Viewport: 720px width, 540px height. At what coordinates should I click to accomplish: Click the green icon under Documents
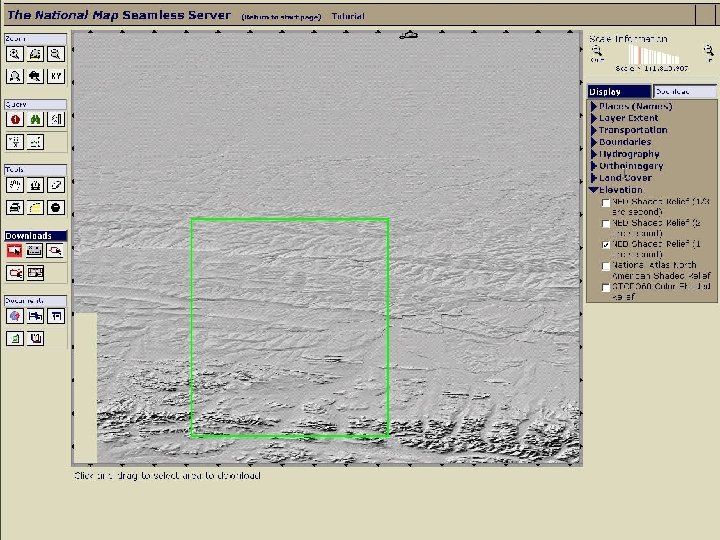click(x=15, y=338)
